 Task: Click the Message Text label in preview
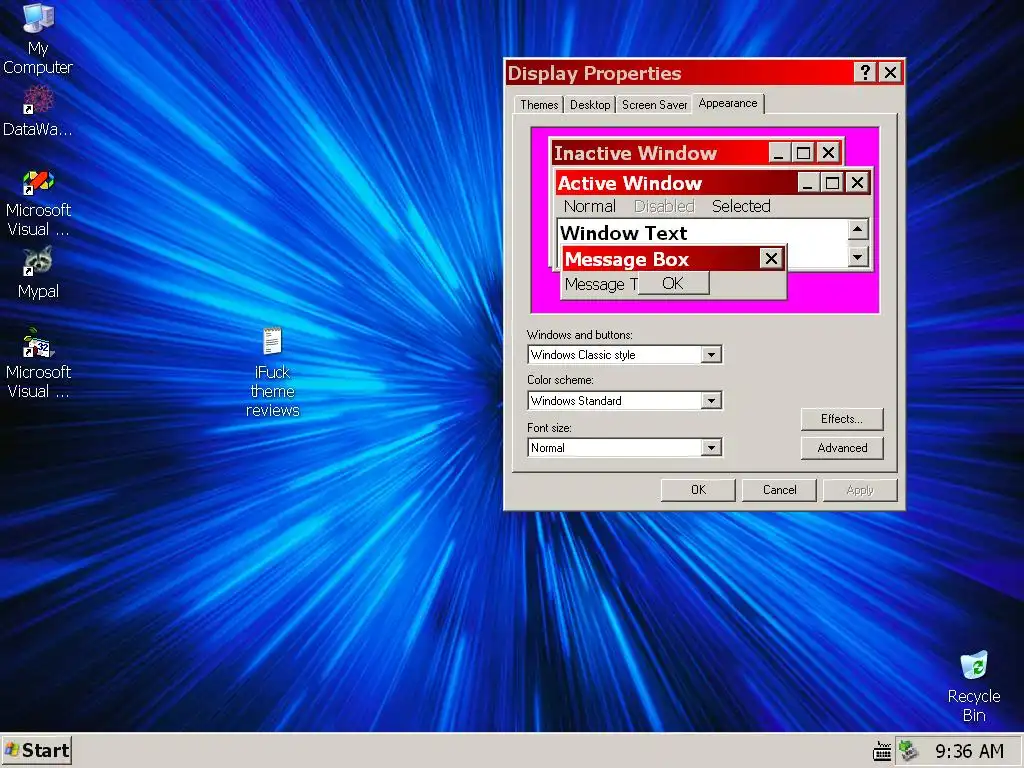click(601, 285)
